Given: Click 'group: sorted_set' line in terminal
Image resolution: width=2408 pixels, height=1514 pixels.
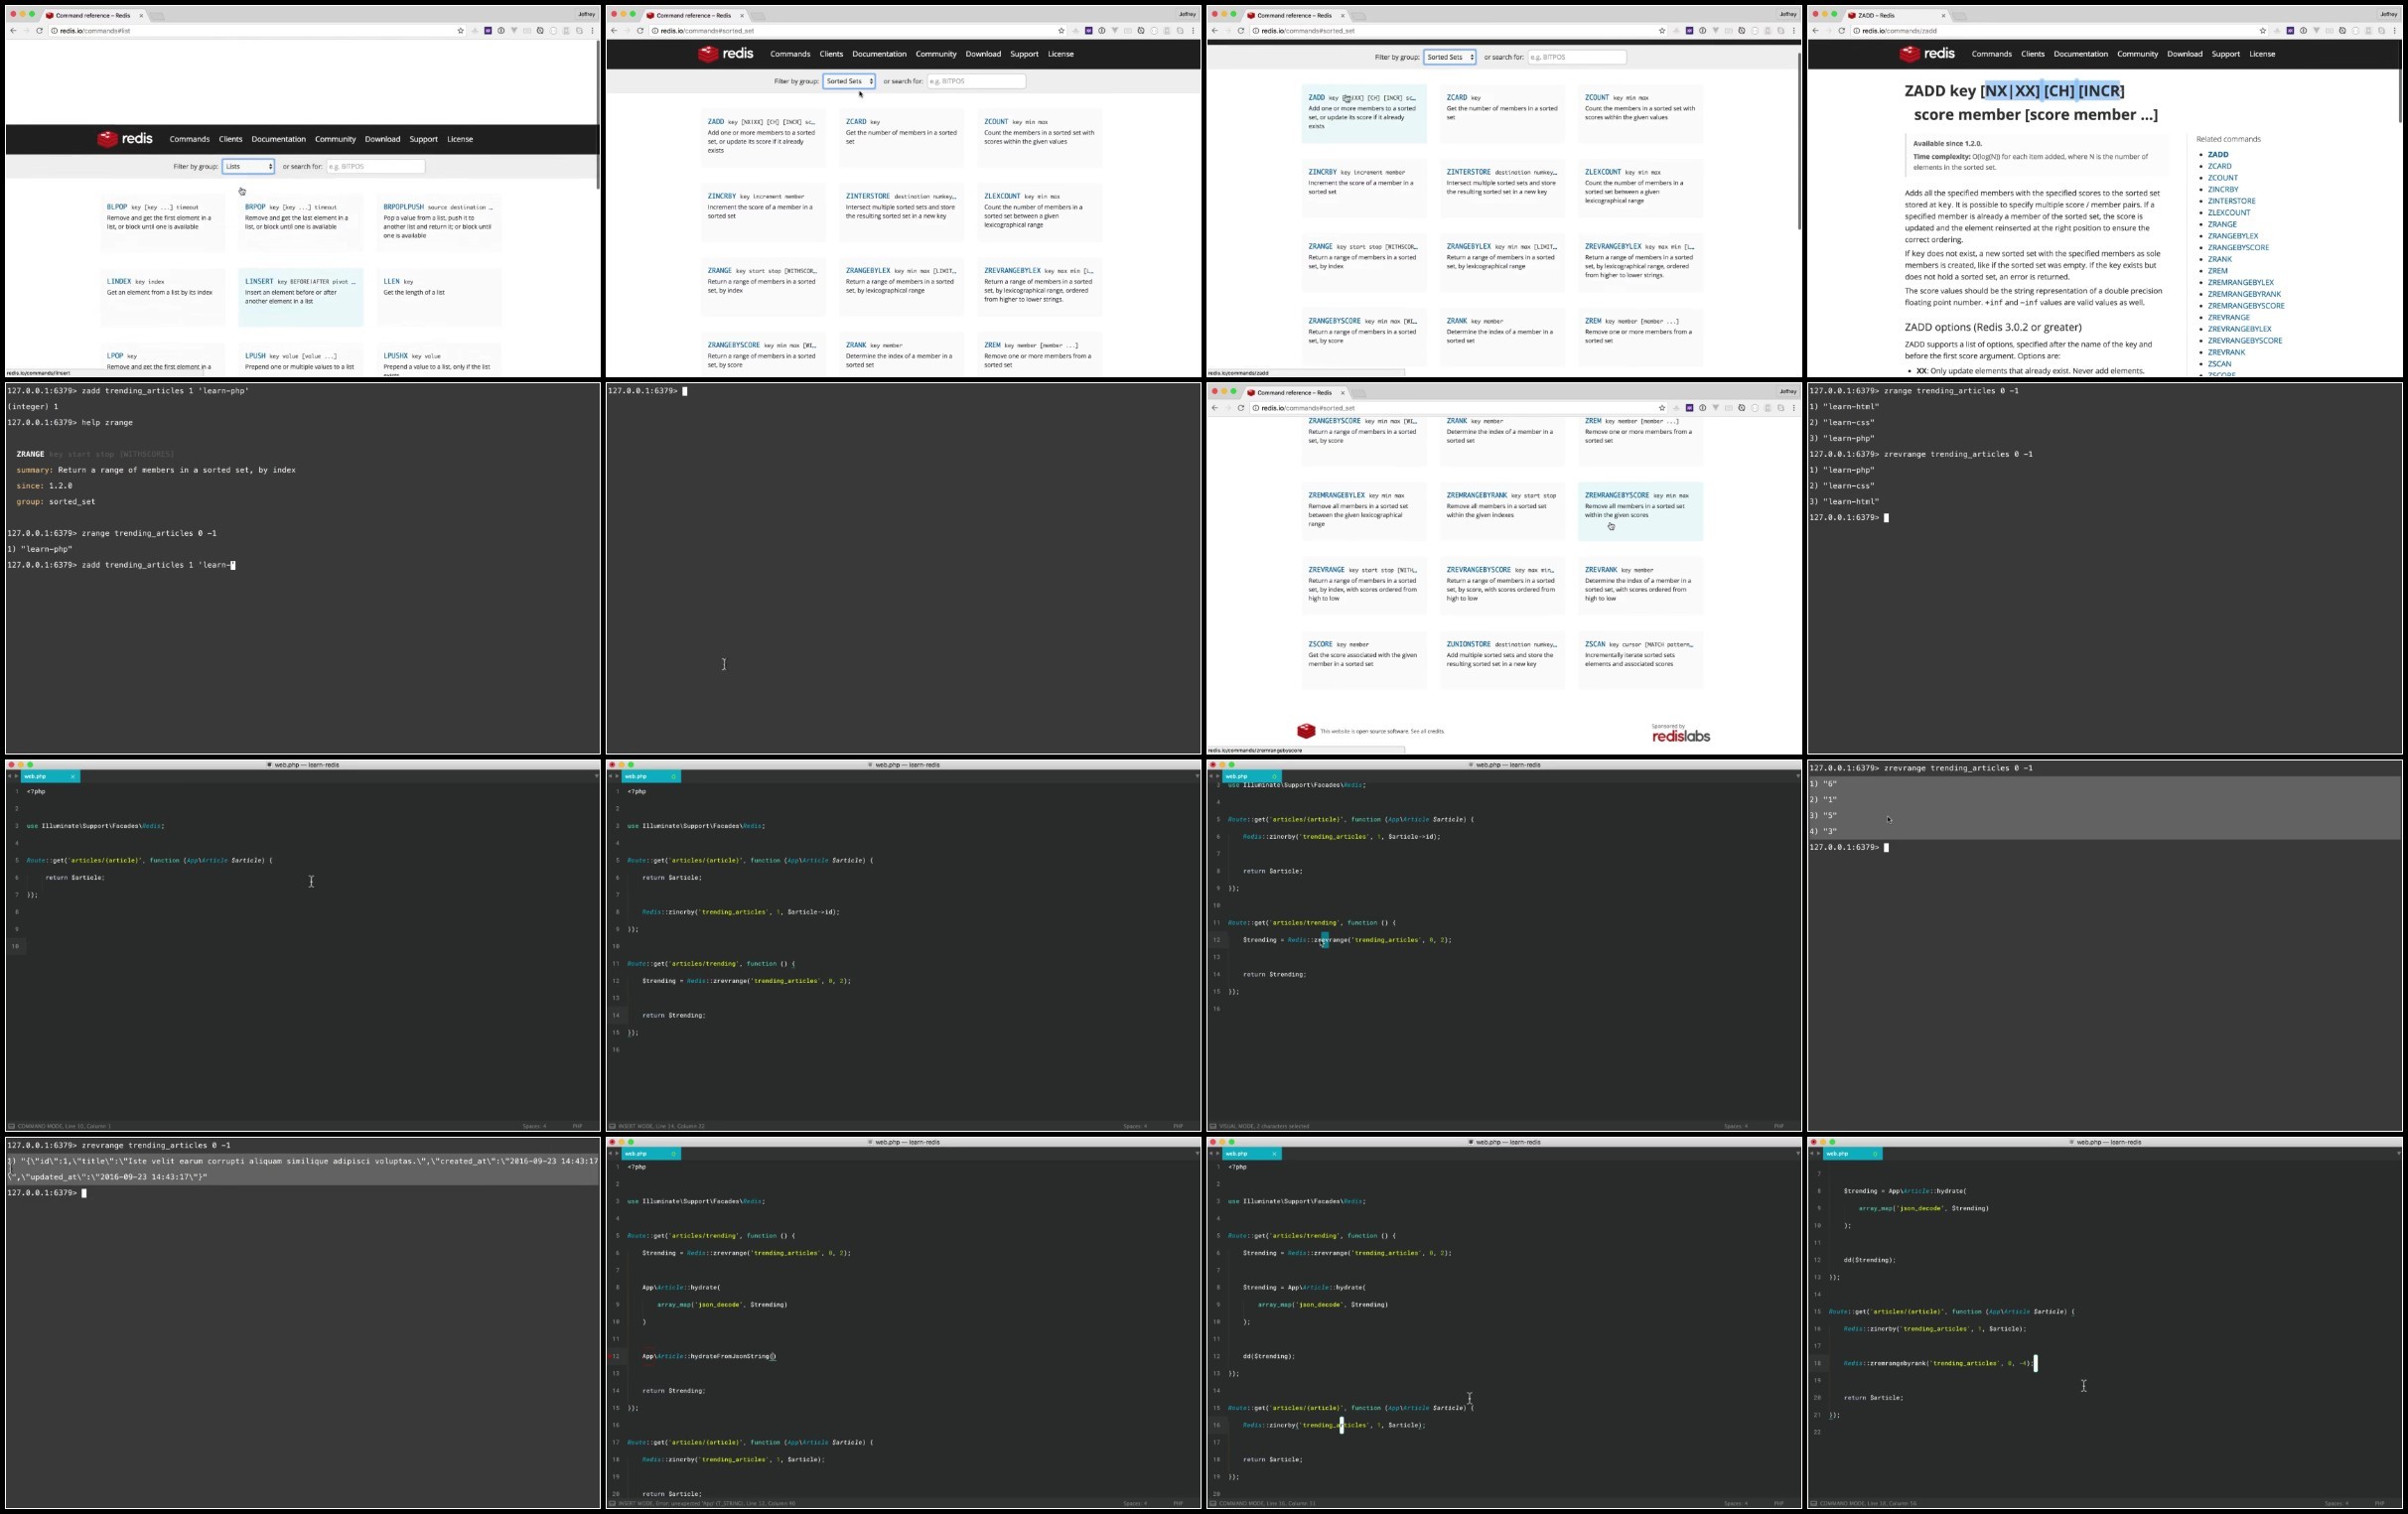Looking at the screenshot, I should (x=56, y=502).
